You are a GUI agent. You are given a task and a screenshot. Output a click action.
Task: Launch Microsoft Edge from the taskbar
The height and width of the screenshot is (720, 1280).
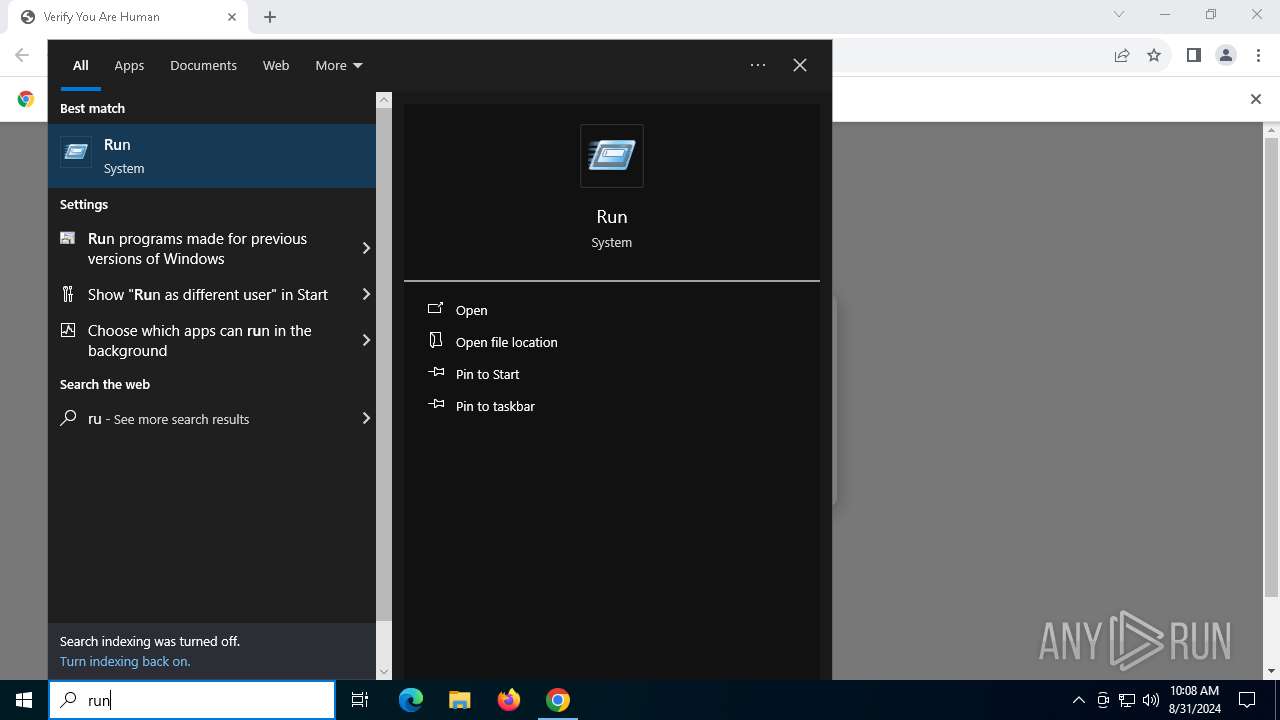411,700
